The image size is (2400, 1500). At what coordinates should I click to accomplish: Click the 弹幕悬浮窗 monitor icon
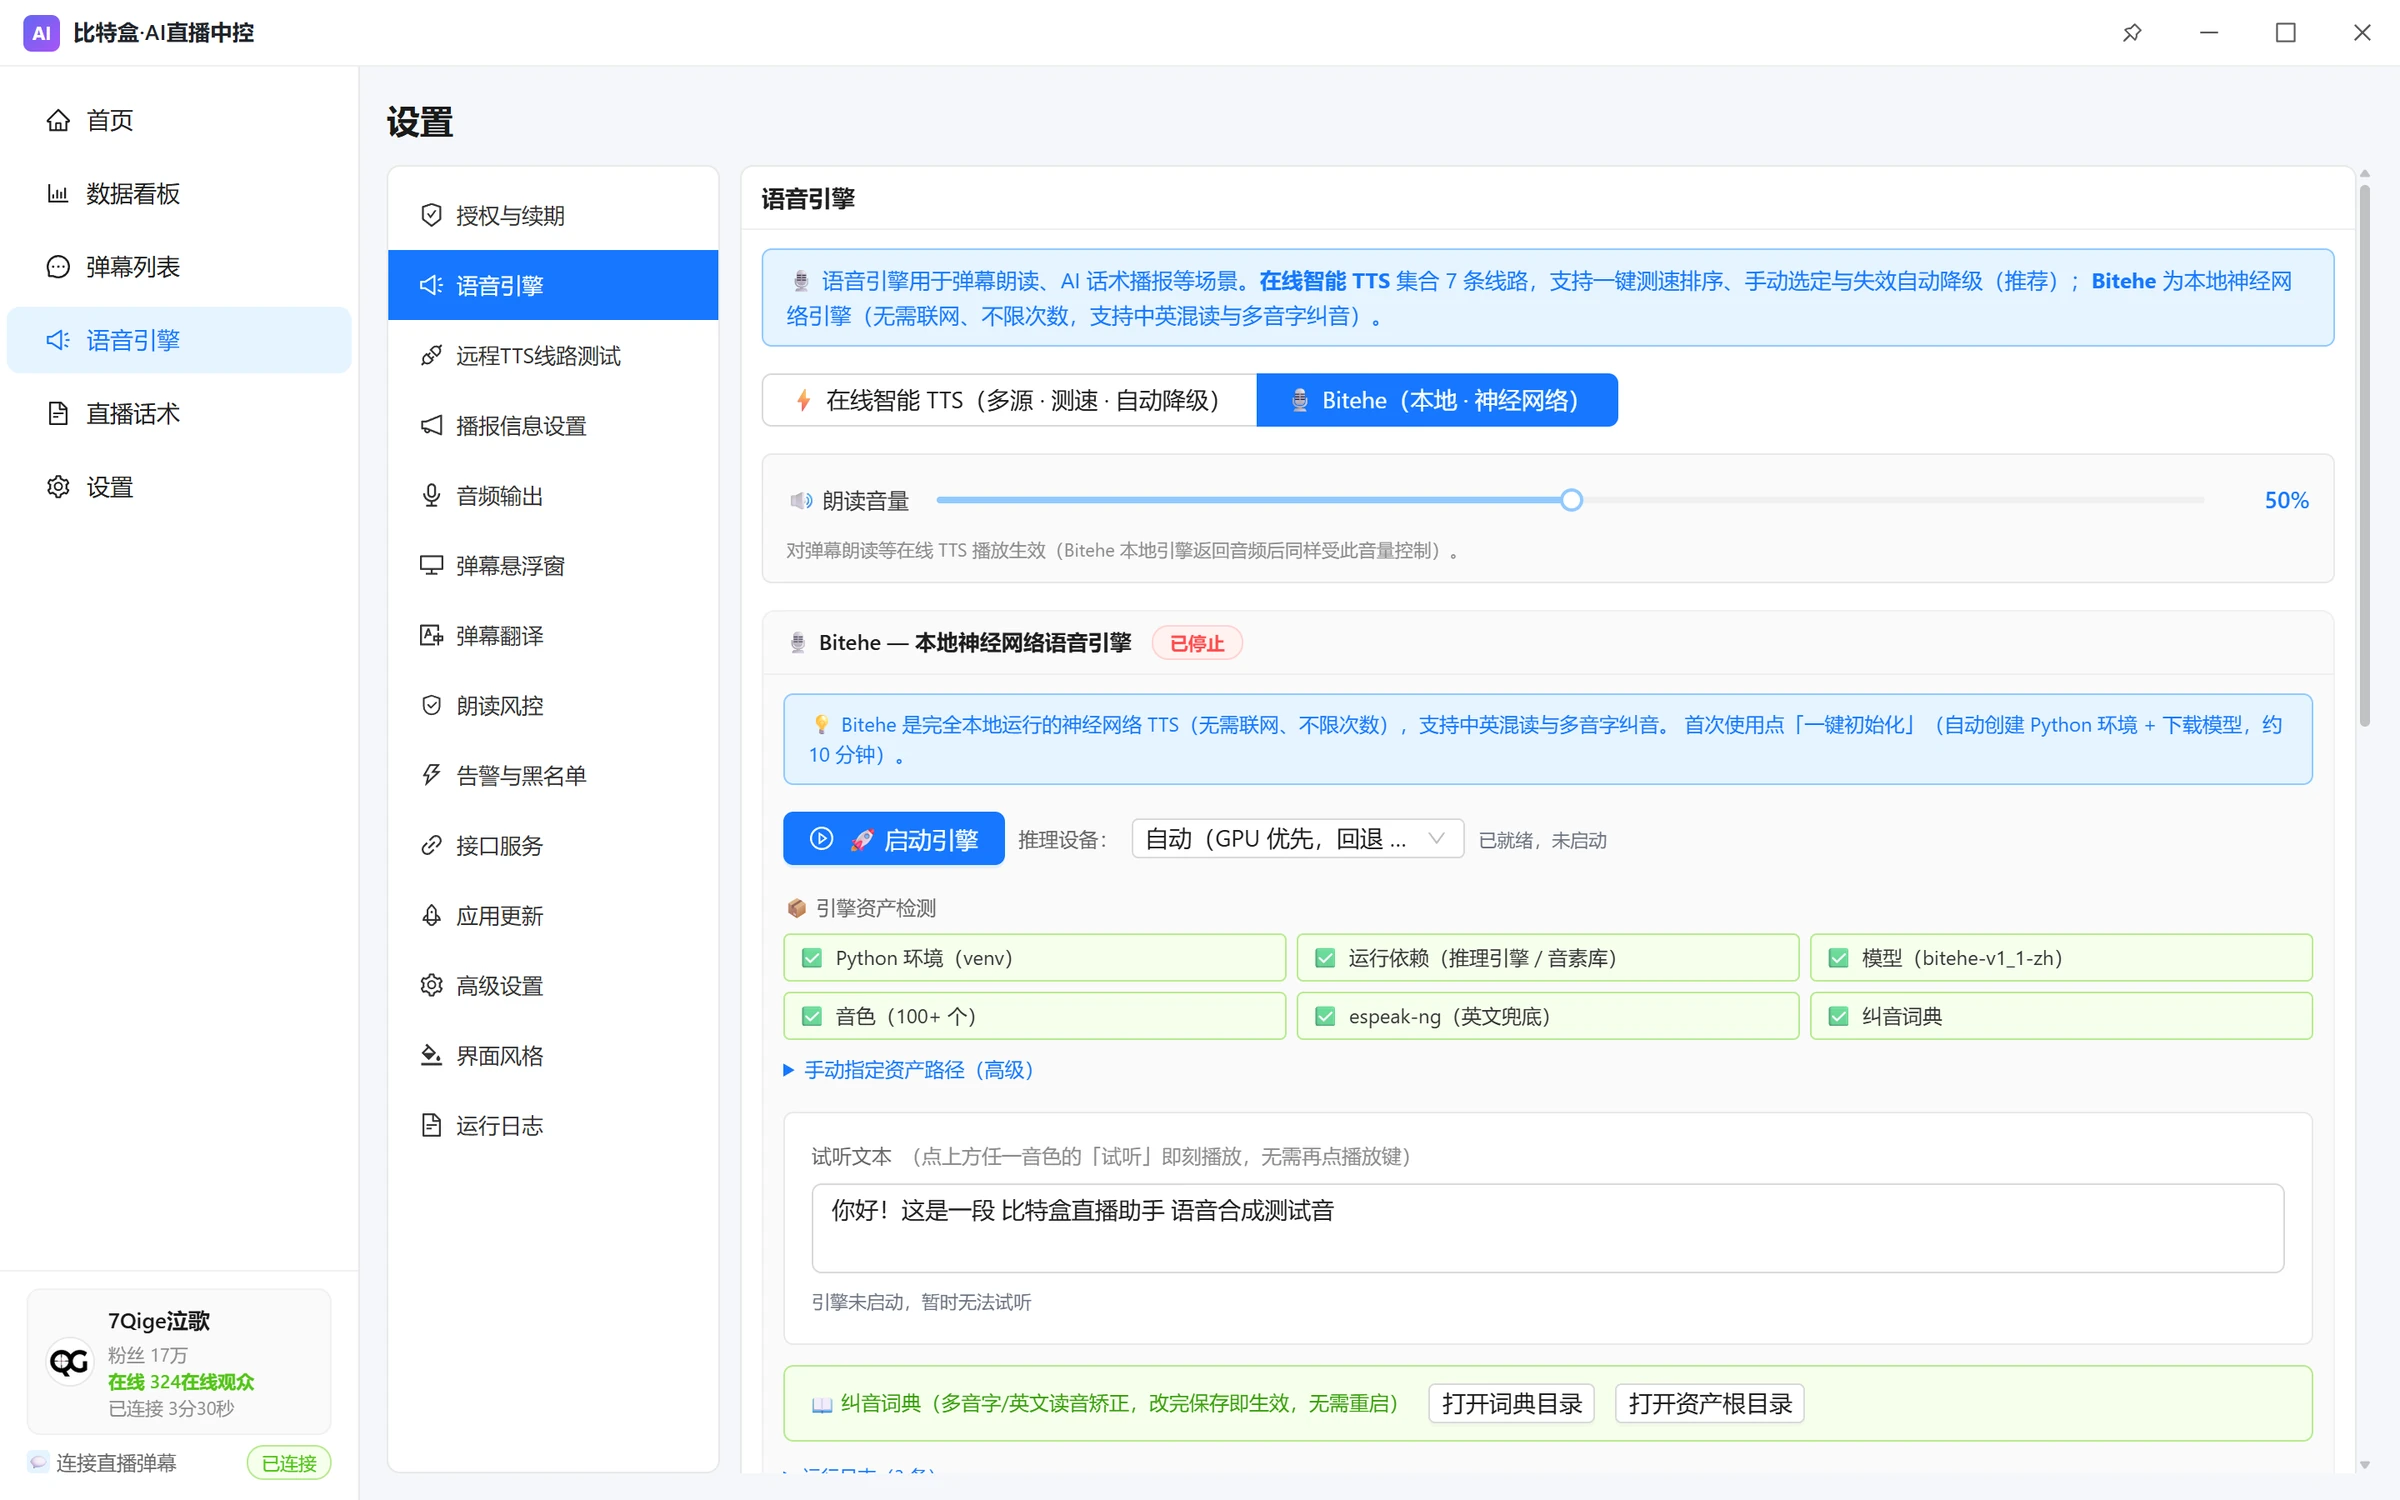click(431, 565)
